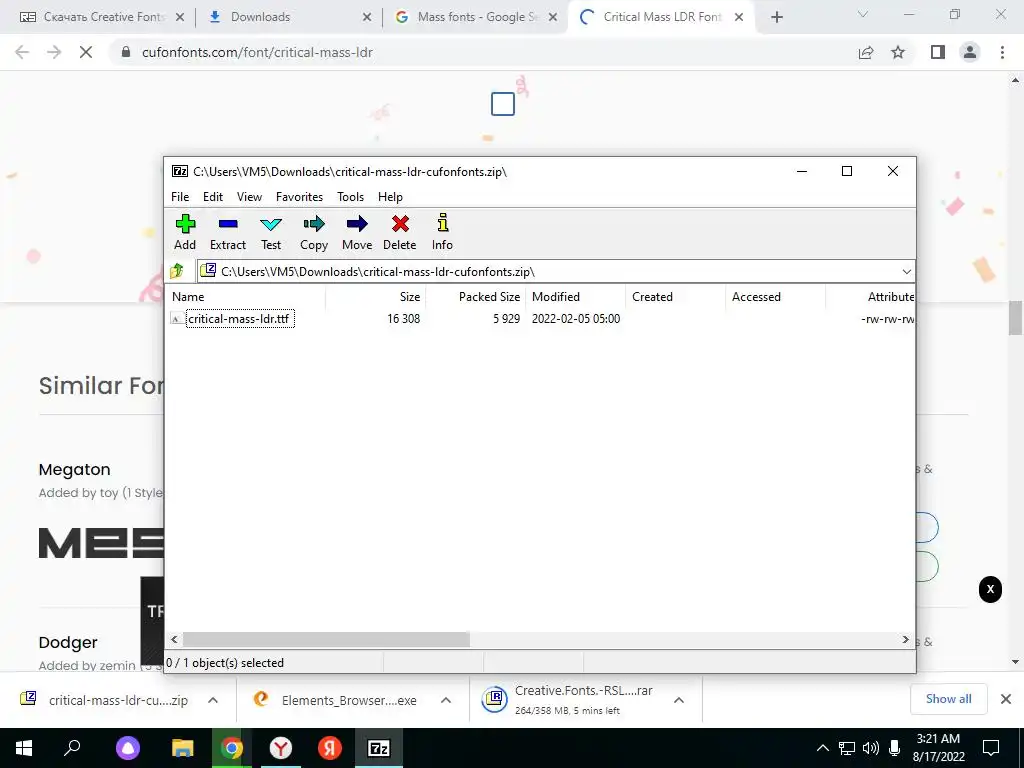The width and height of the screenshot is (1024, 768).
Task: Click the red Delete icon
Action: [400, 232]
